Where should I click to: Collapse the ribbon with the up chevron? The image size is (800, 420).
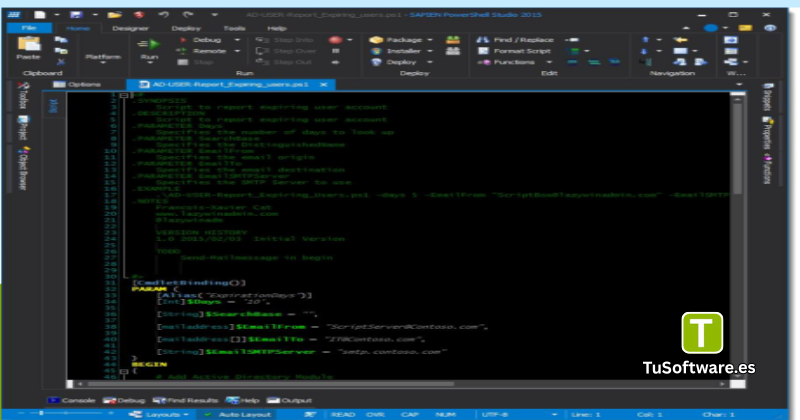coord(686,28)
